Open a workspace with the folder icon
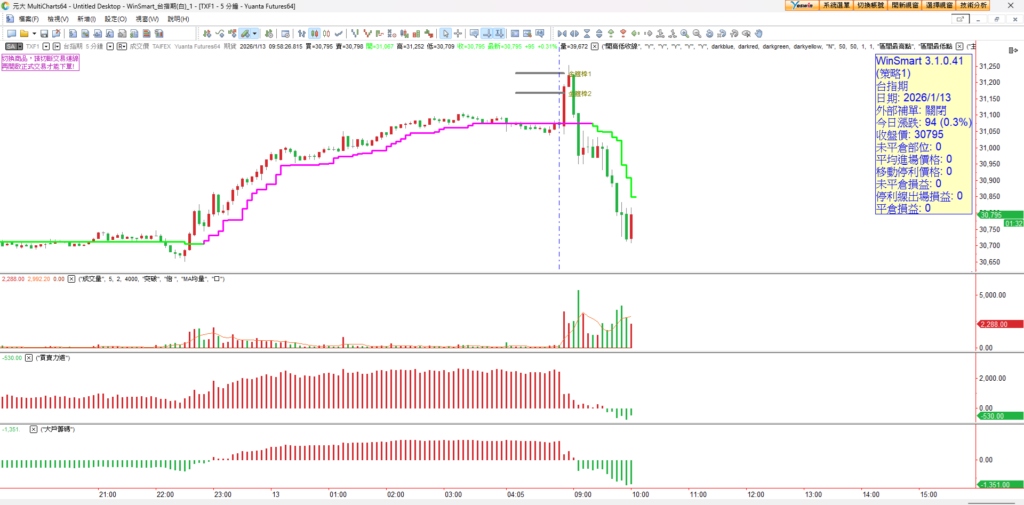Viewport: 1024px width, 505px height. pos(23,33)
